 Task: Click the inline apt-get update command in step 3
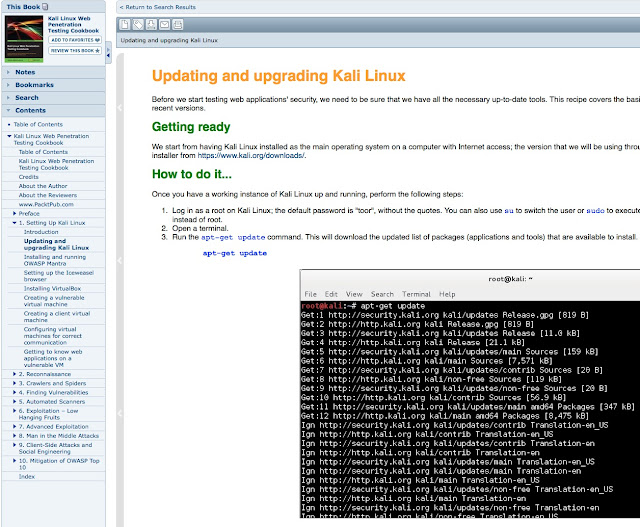pyautogui.click(x=233, y=237)
